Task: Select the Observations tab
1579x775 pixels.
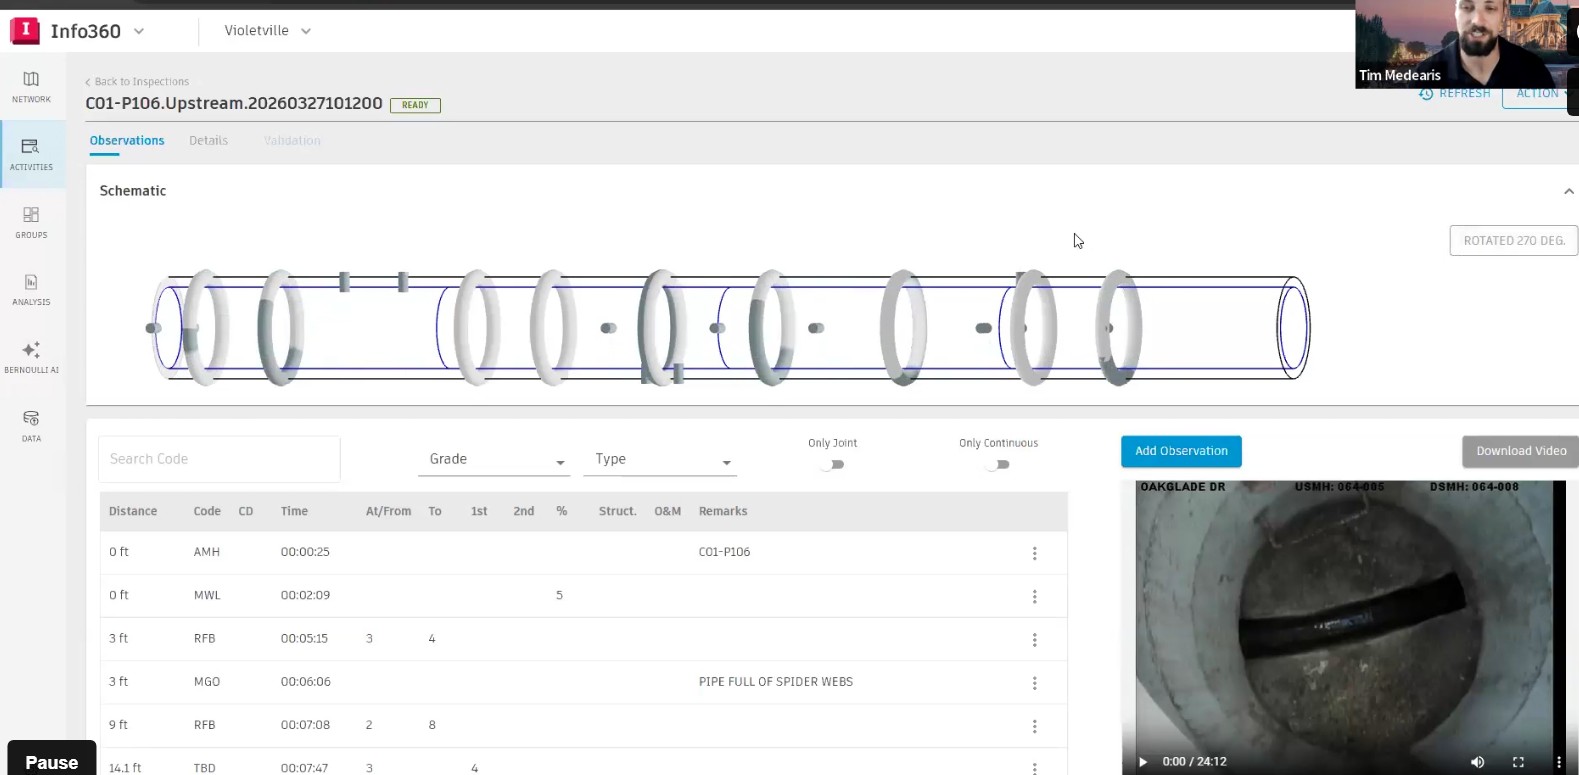Action: tap(127, 141)
